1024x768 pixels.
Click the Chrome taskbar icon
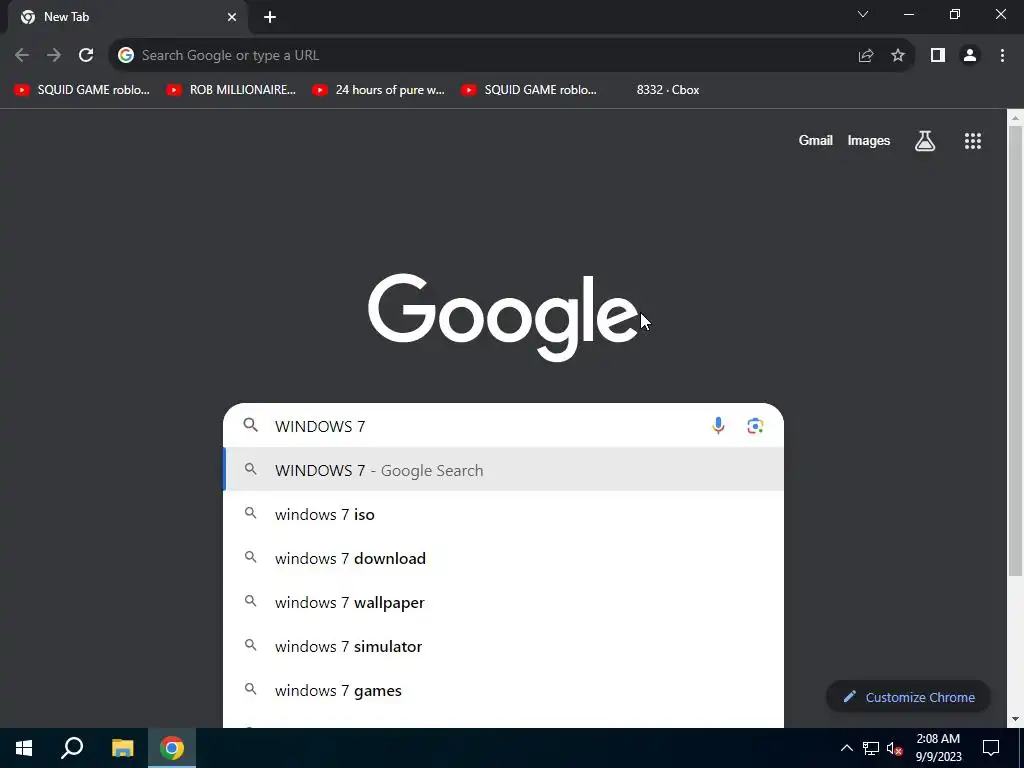pyautogui.click(x=172, y=748)
